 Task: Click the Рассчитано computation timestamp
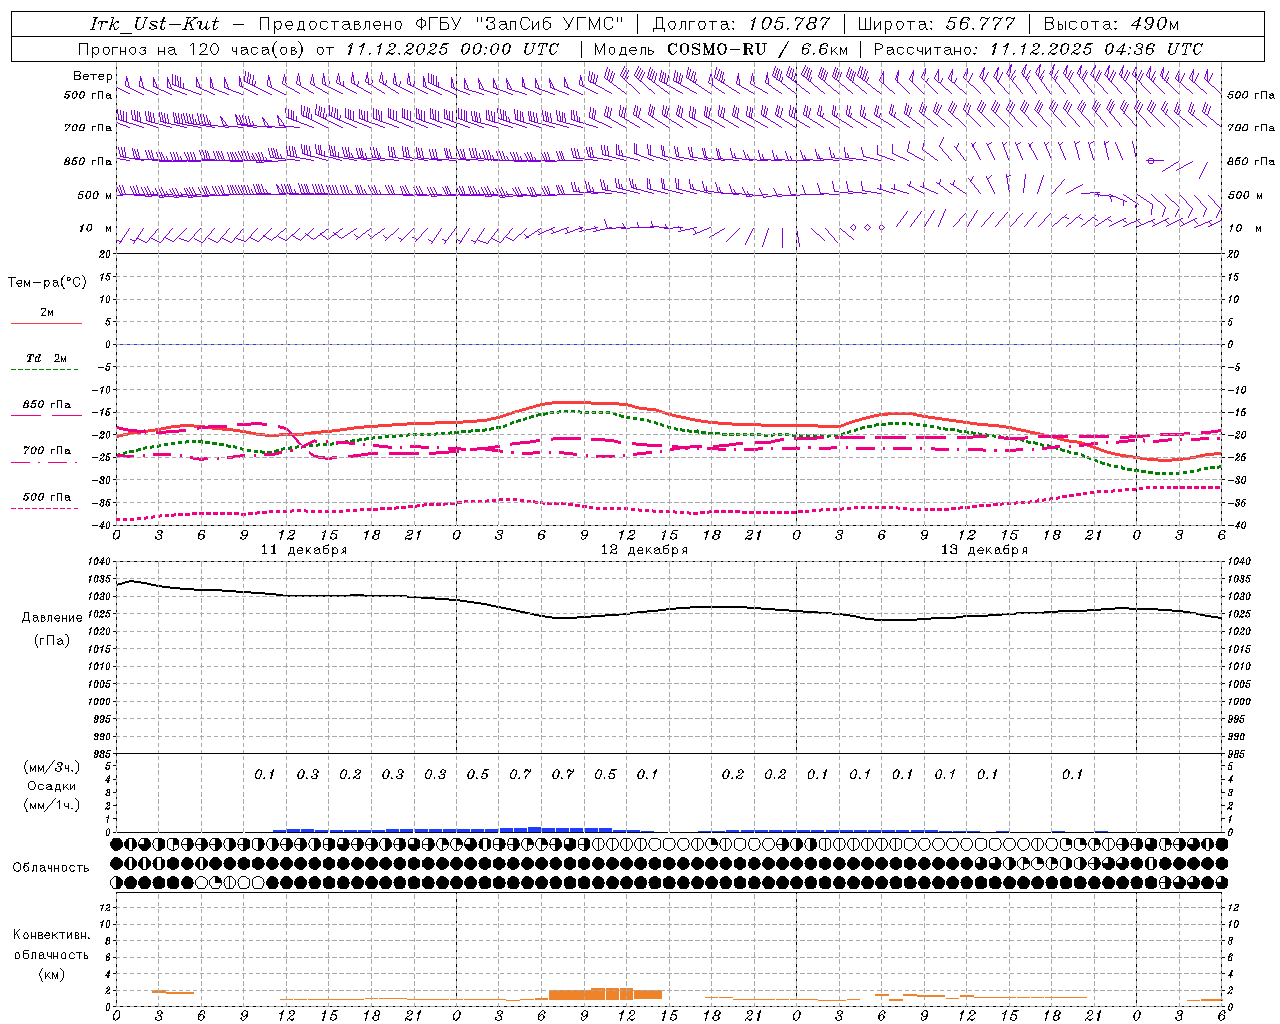[x=1038, y=49]
